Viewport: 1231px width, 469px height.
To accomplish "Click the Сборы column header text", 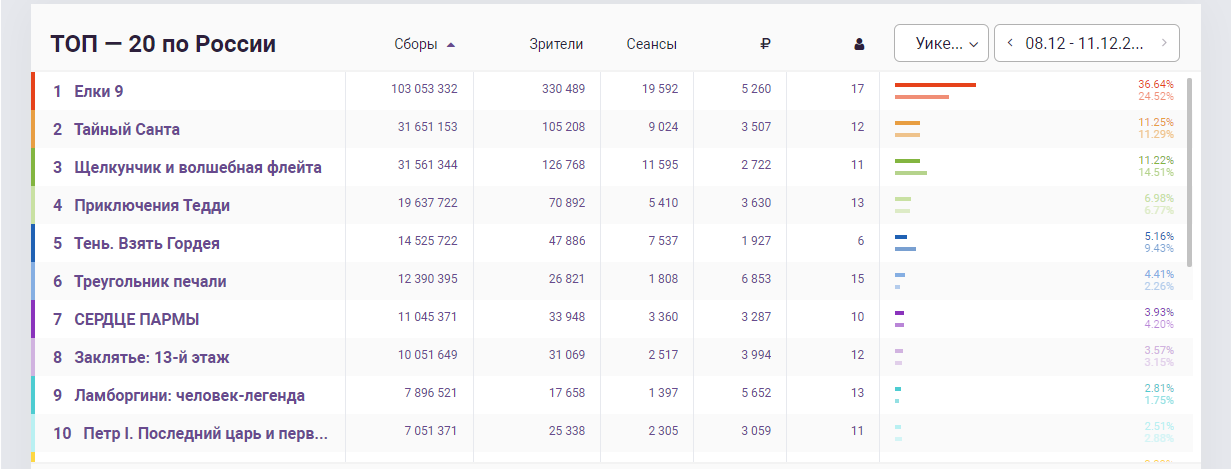I will click(416, 44).
